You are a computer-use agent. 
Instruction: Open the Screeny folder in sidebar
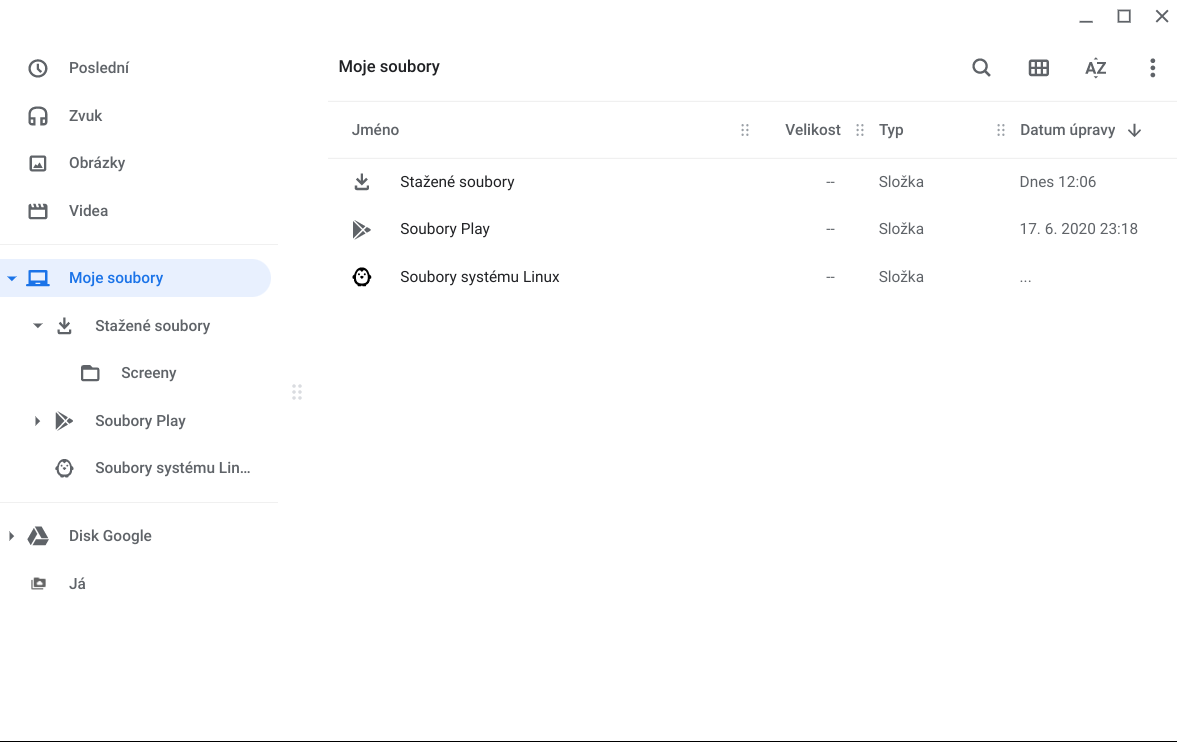[x=148, y=373]
